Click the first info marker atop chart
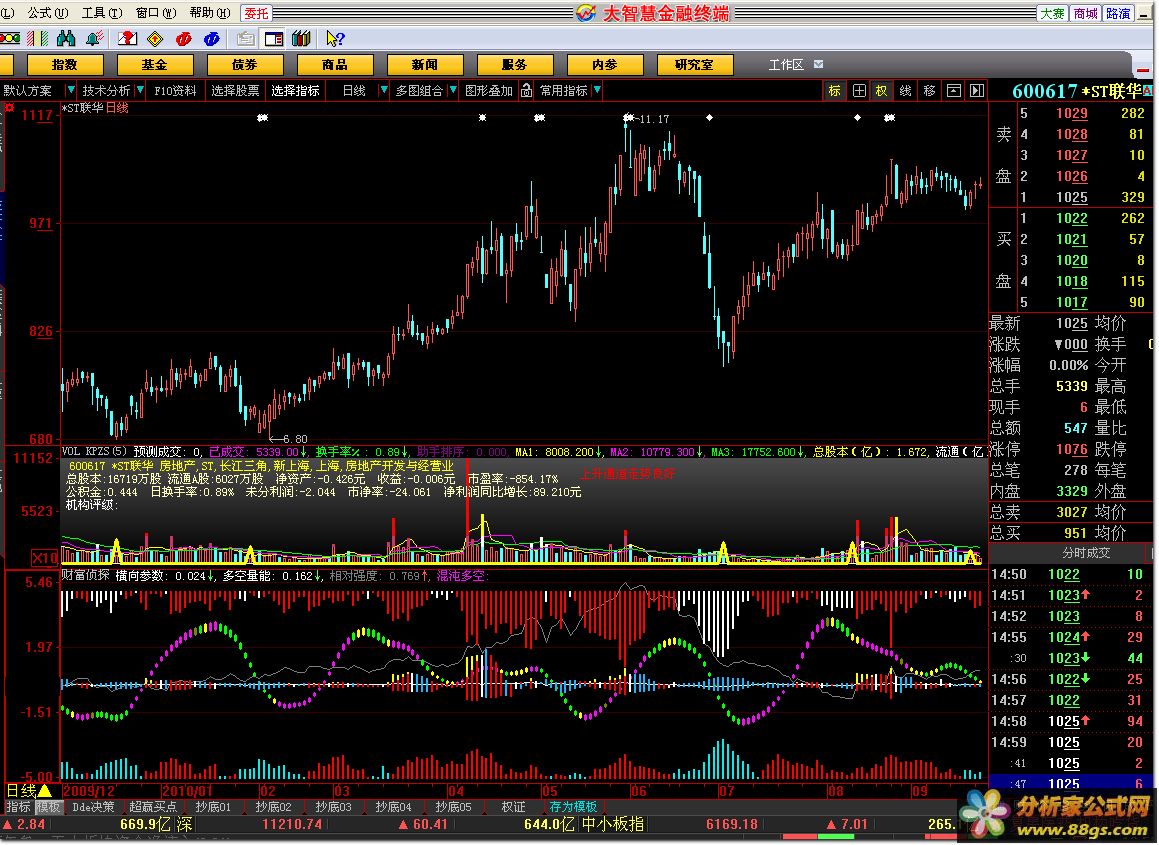This screenshot has height=845, width=1159. point(262,118)
